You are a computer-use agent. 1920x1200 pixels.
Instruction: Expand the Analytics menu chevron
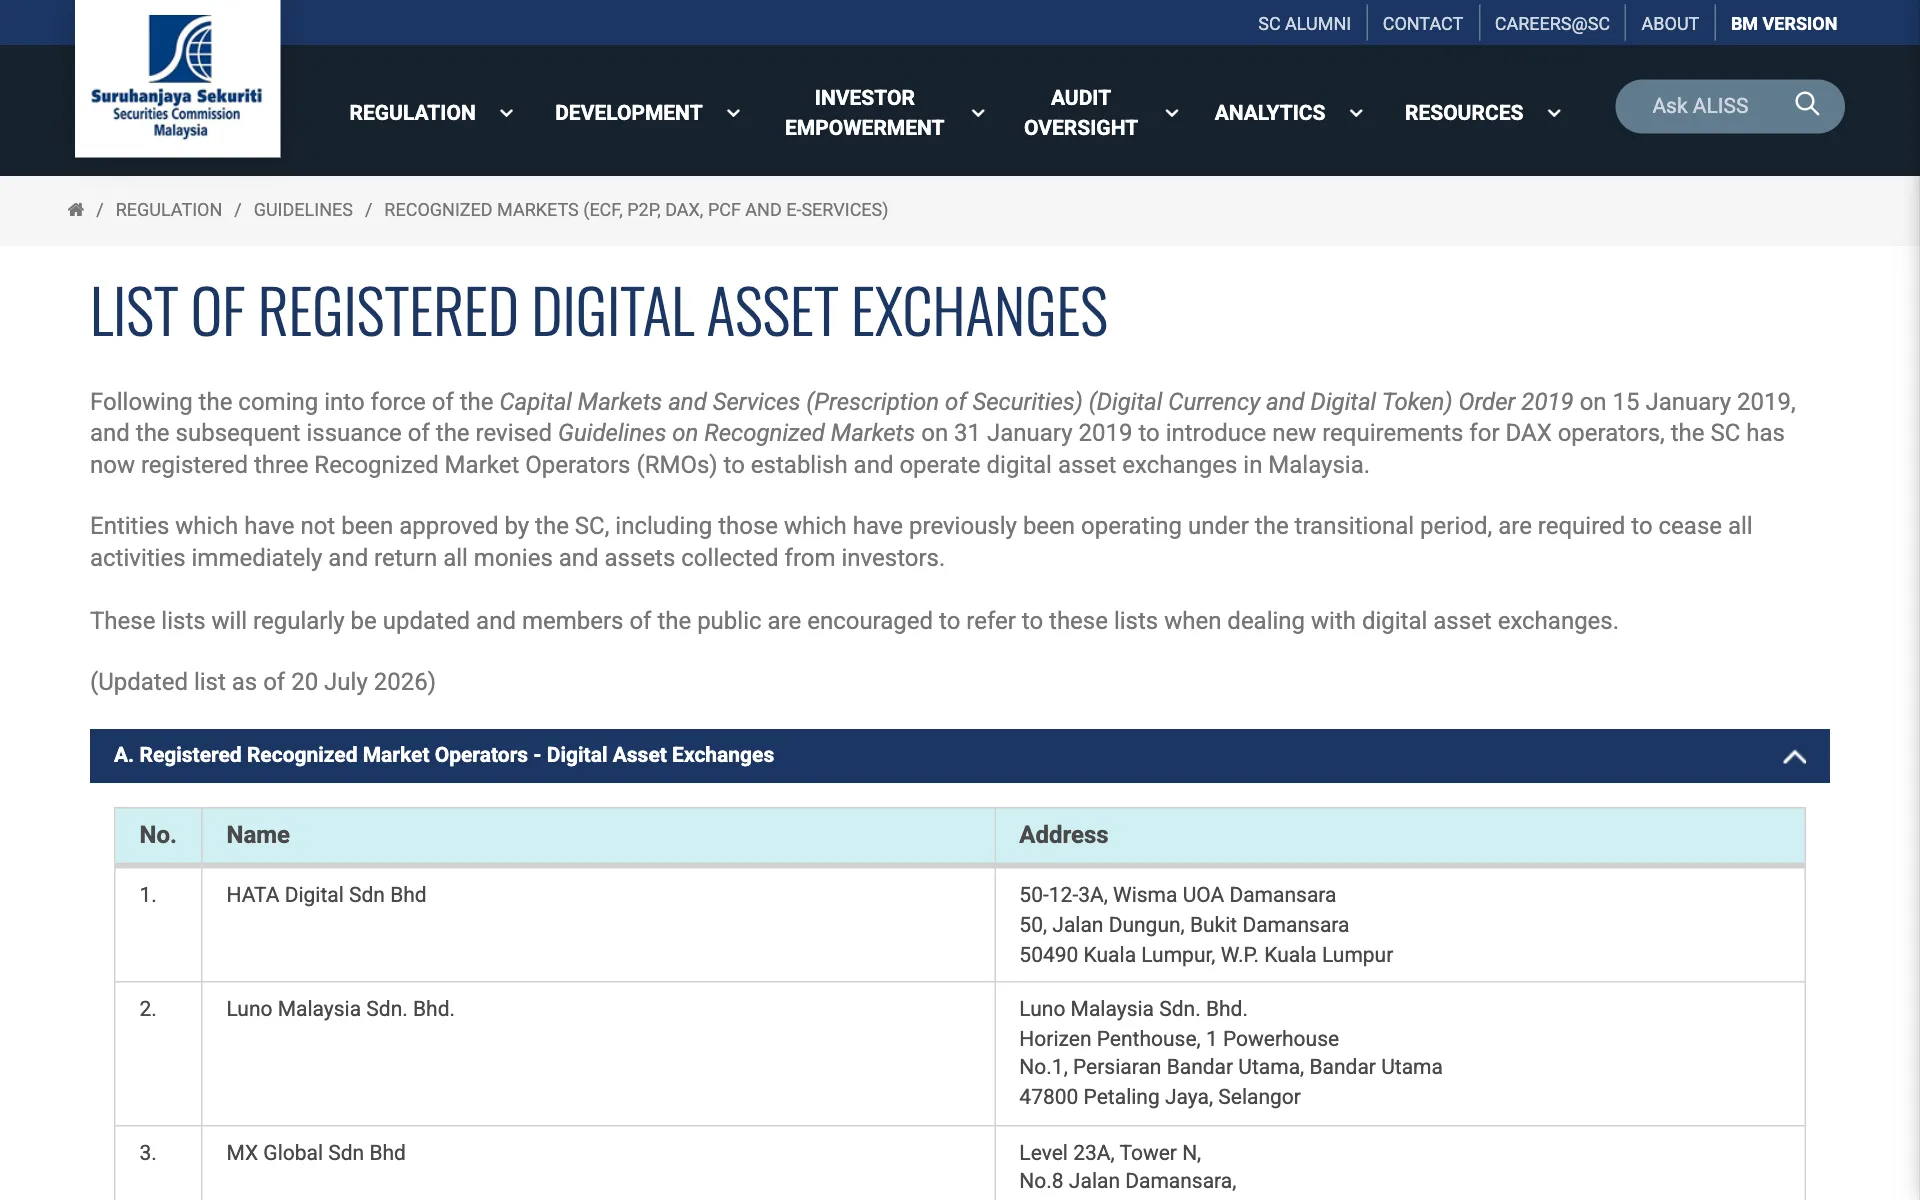[1356, 113]
